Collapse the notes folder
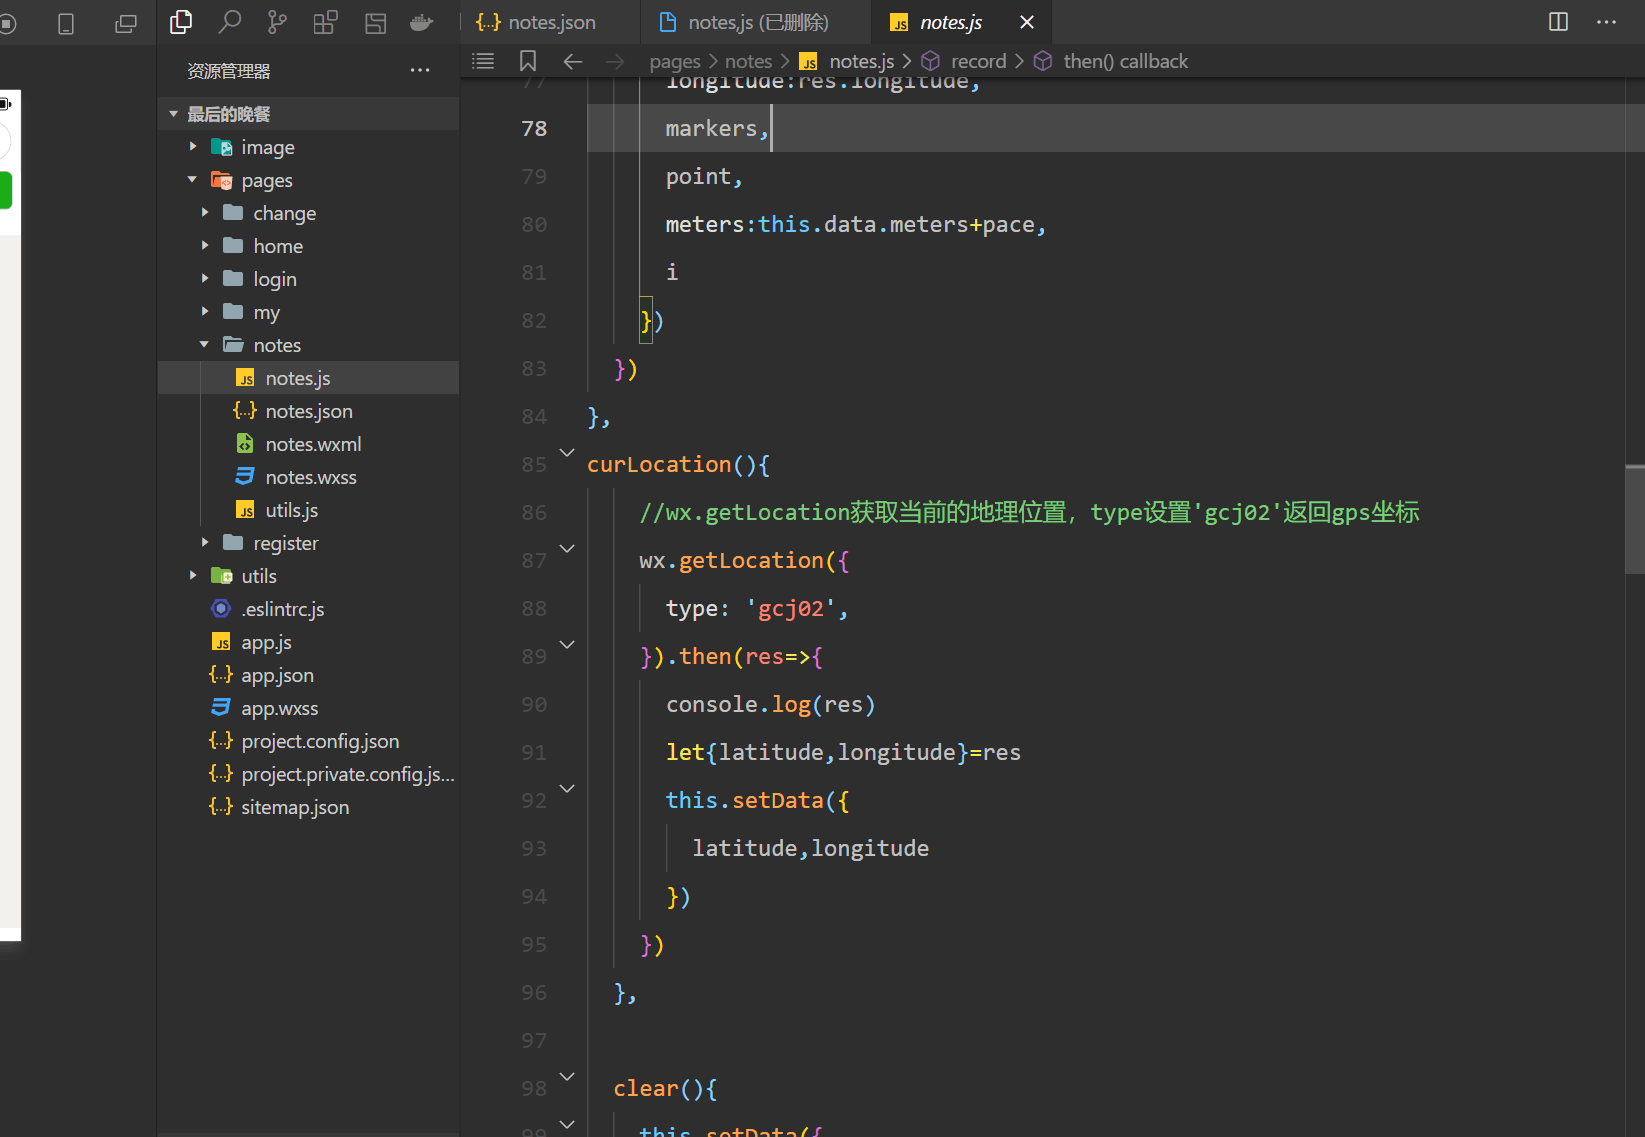The width and height of the screenshot is (1645, 1137). (277, 345)
